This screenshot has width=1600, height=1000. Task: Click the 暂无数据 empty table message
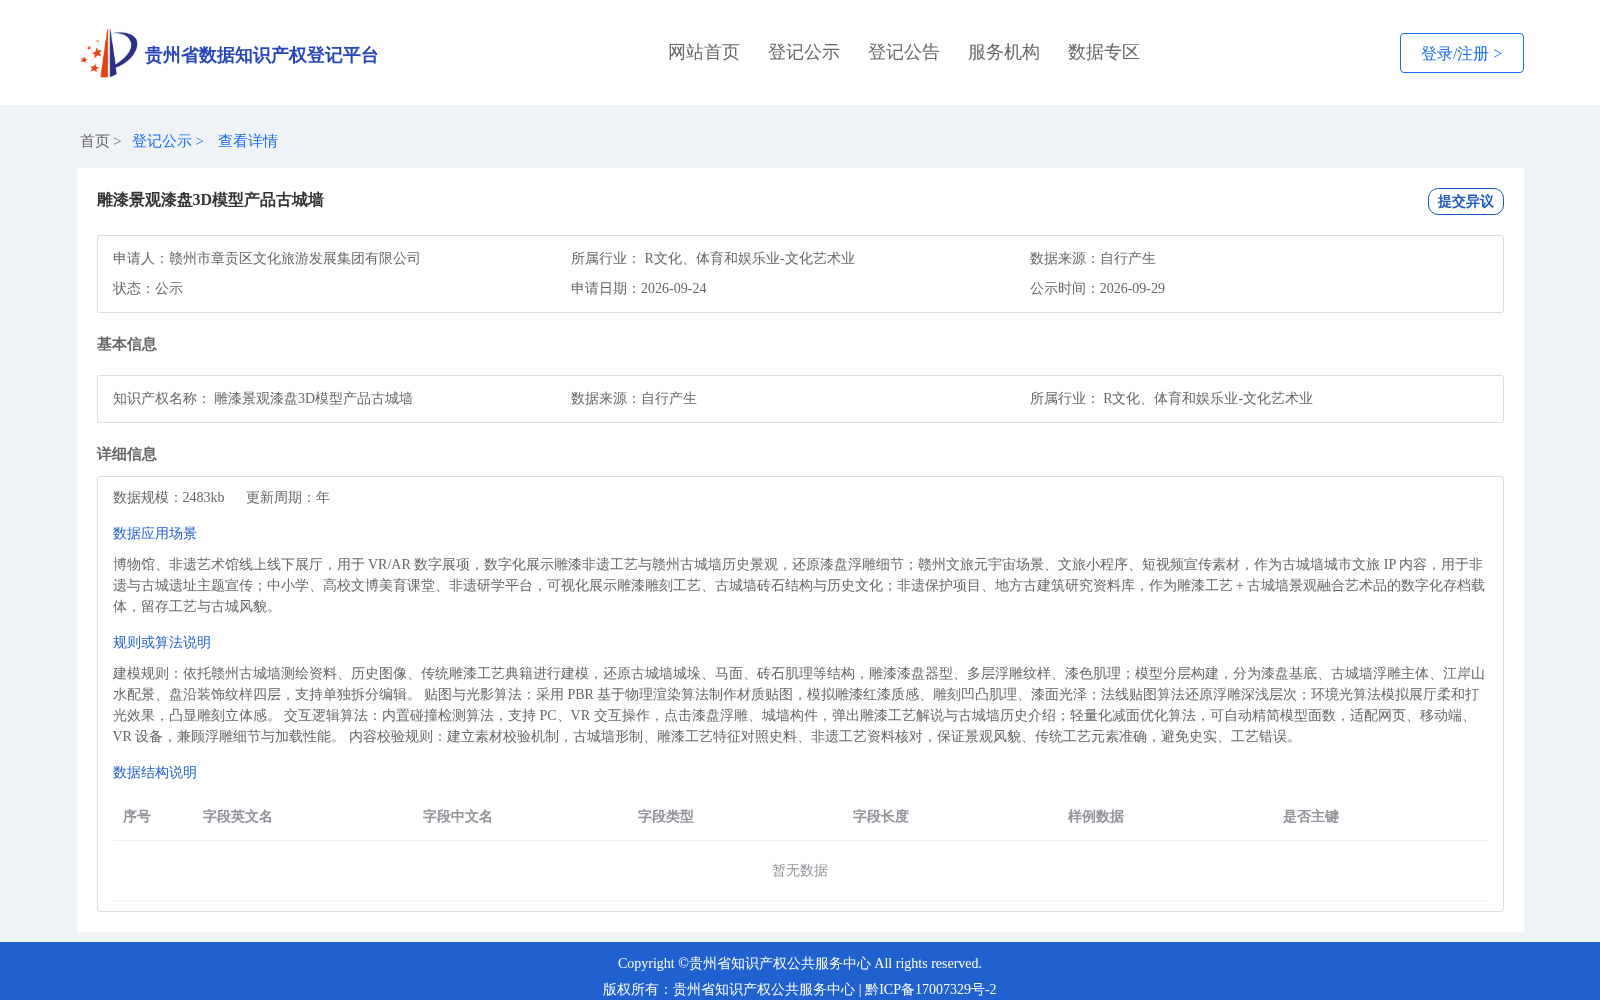point(800,871)
